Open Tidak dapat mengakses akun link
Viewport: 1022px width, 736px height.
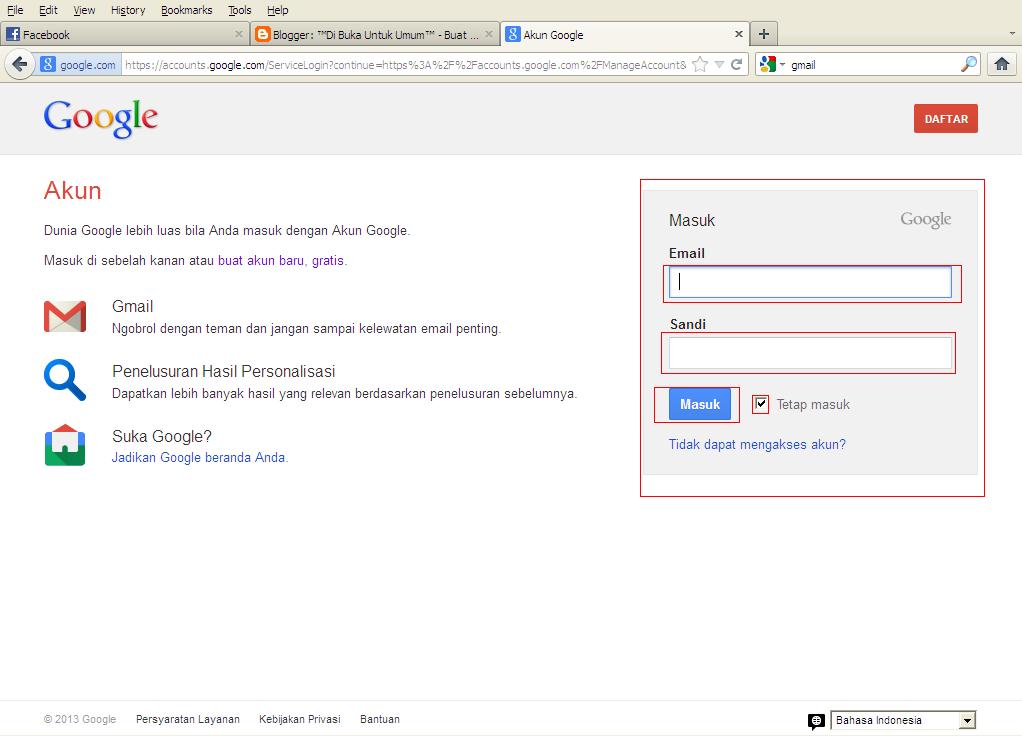[757, 444]
